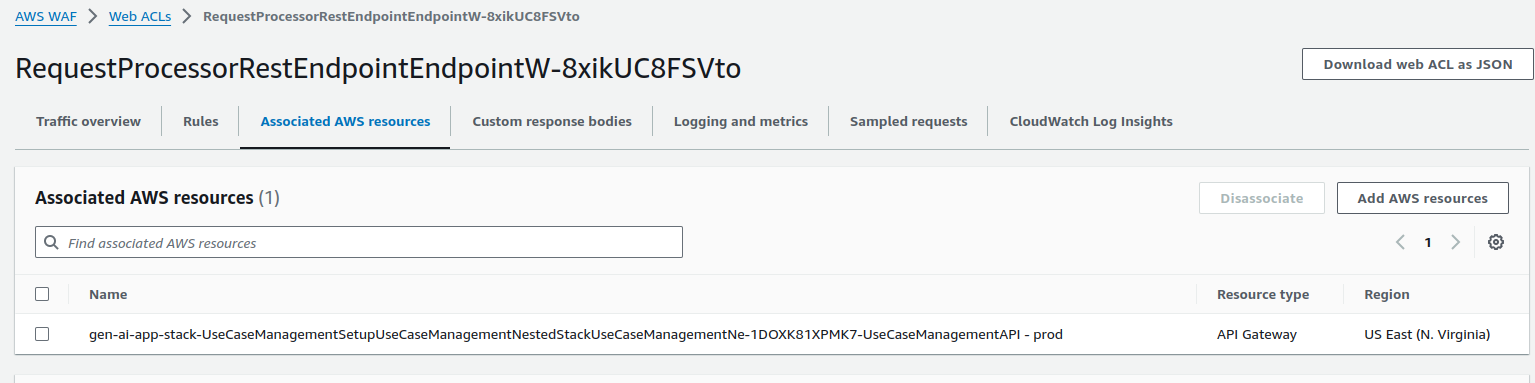
Task: Go to previous page arrow
Action: coord(1400,242)
